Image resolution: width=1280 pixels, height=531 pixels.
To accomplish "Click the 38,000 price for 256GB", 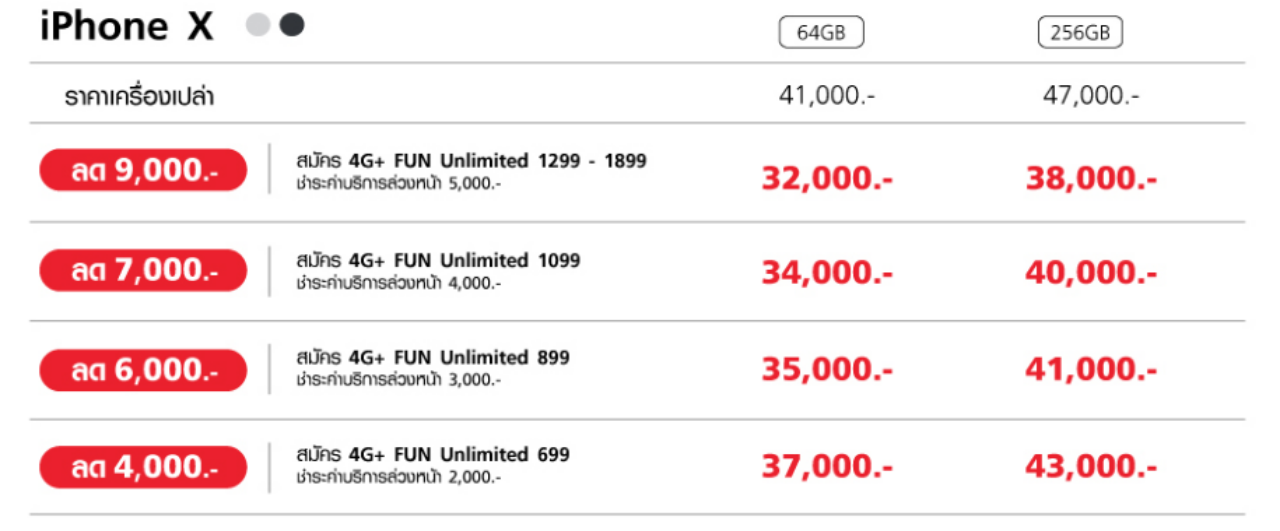I will [1091, 178].
